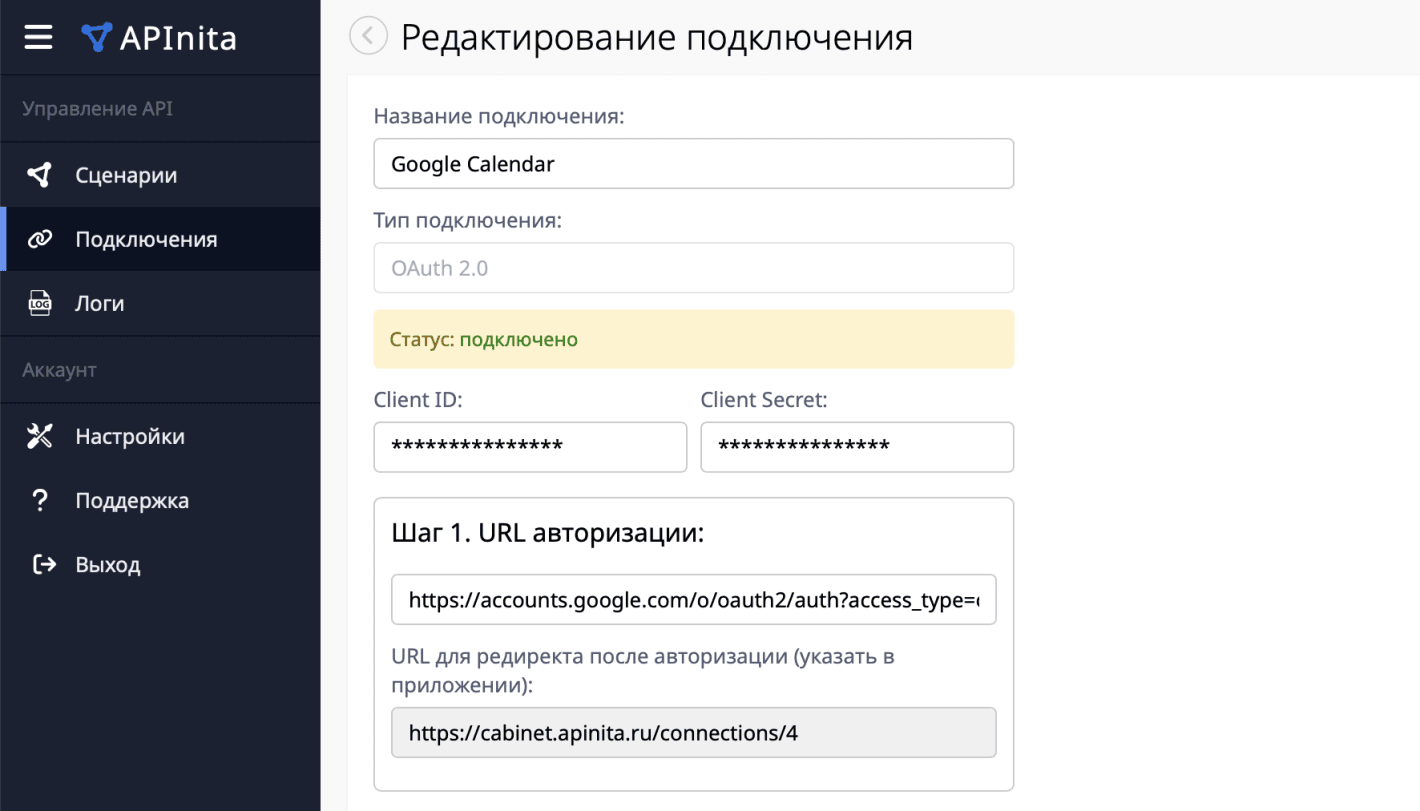Open the LOG file icon for Логи
Image resolution: width=1420 pixels, height=811 pixels.
coord(39,303)
